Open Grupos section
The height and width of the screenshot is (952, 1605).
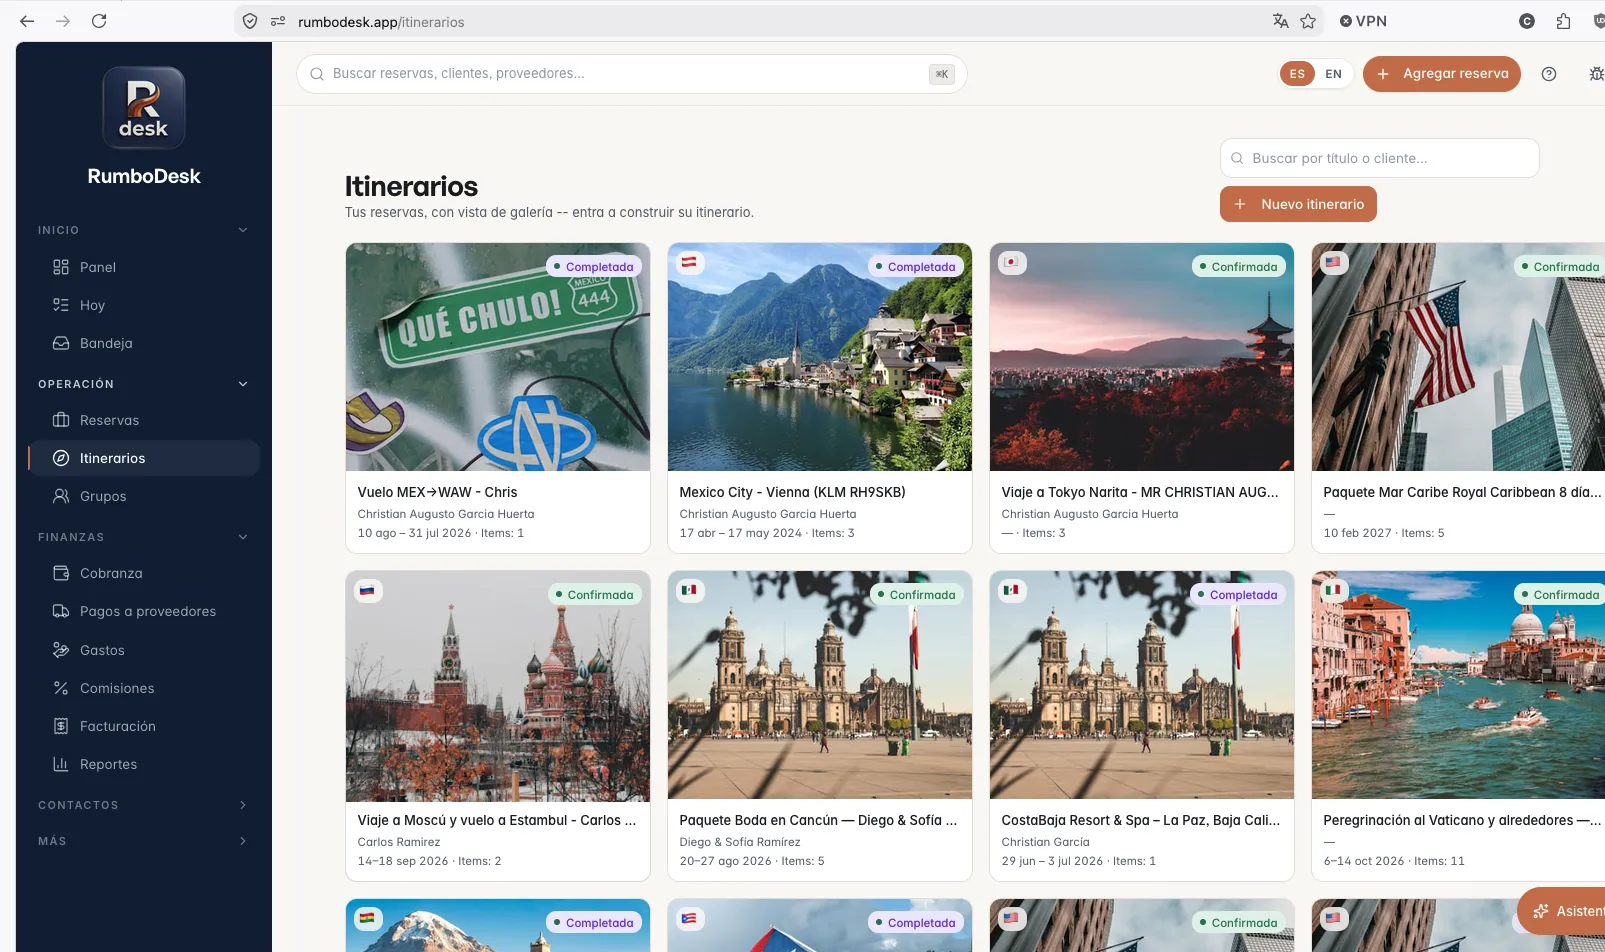coord(103,496)
